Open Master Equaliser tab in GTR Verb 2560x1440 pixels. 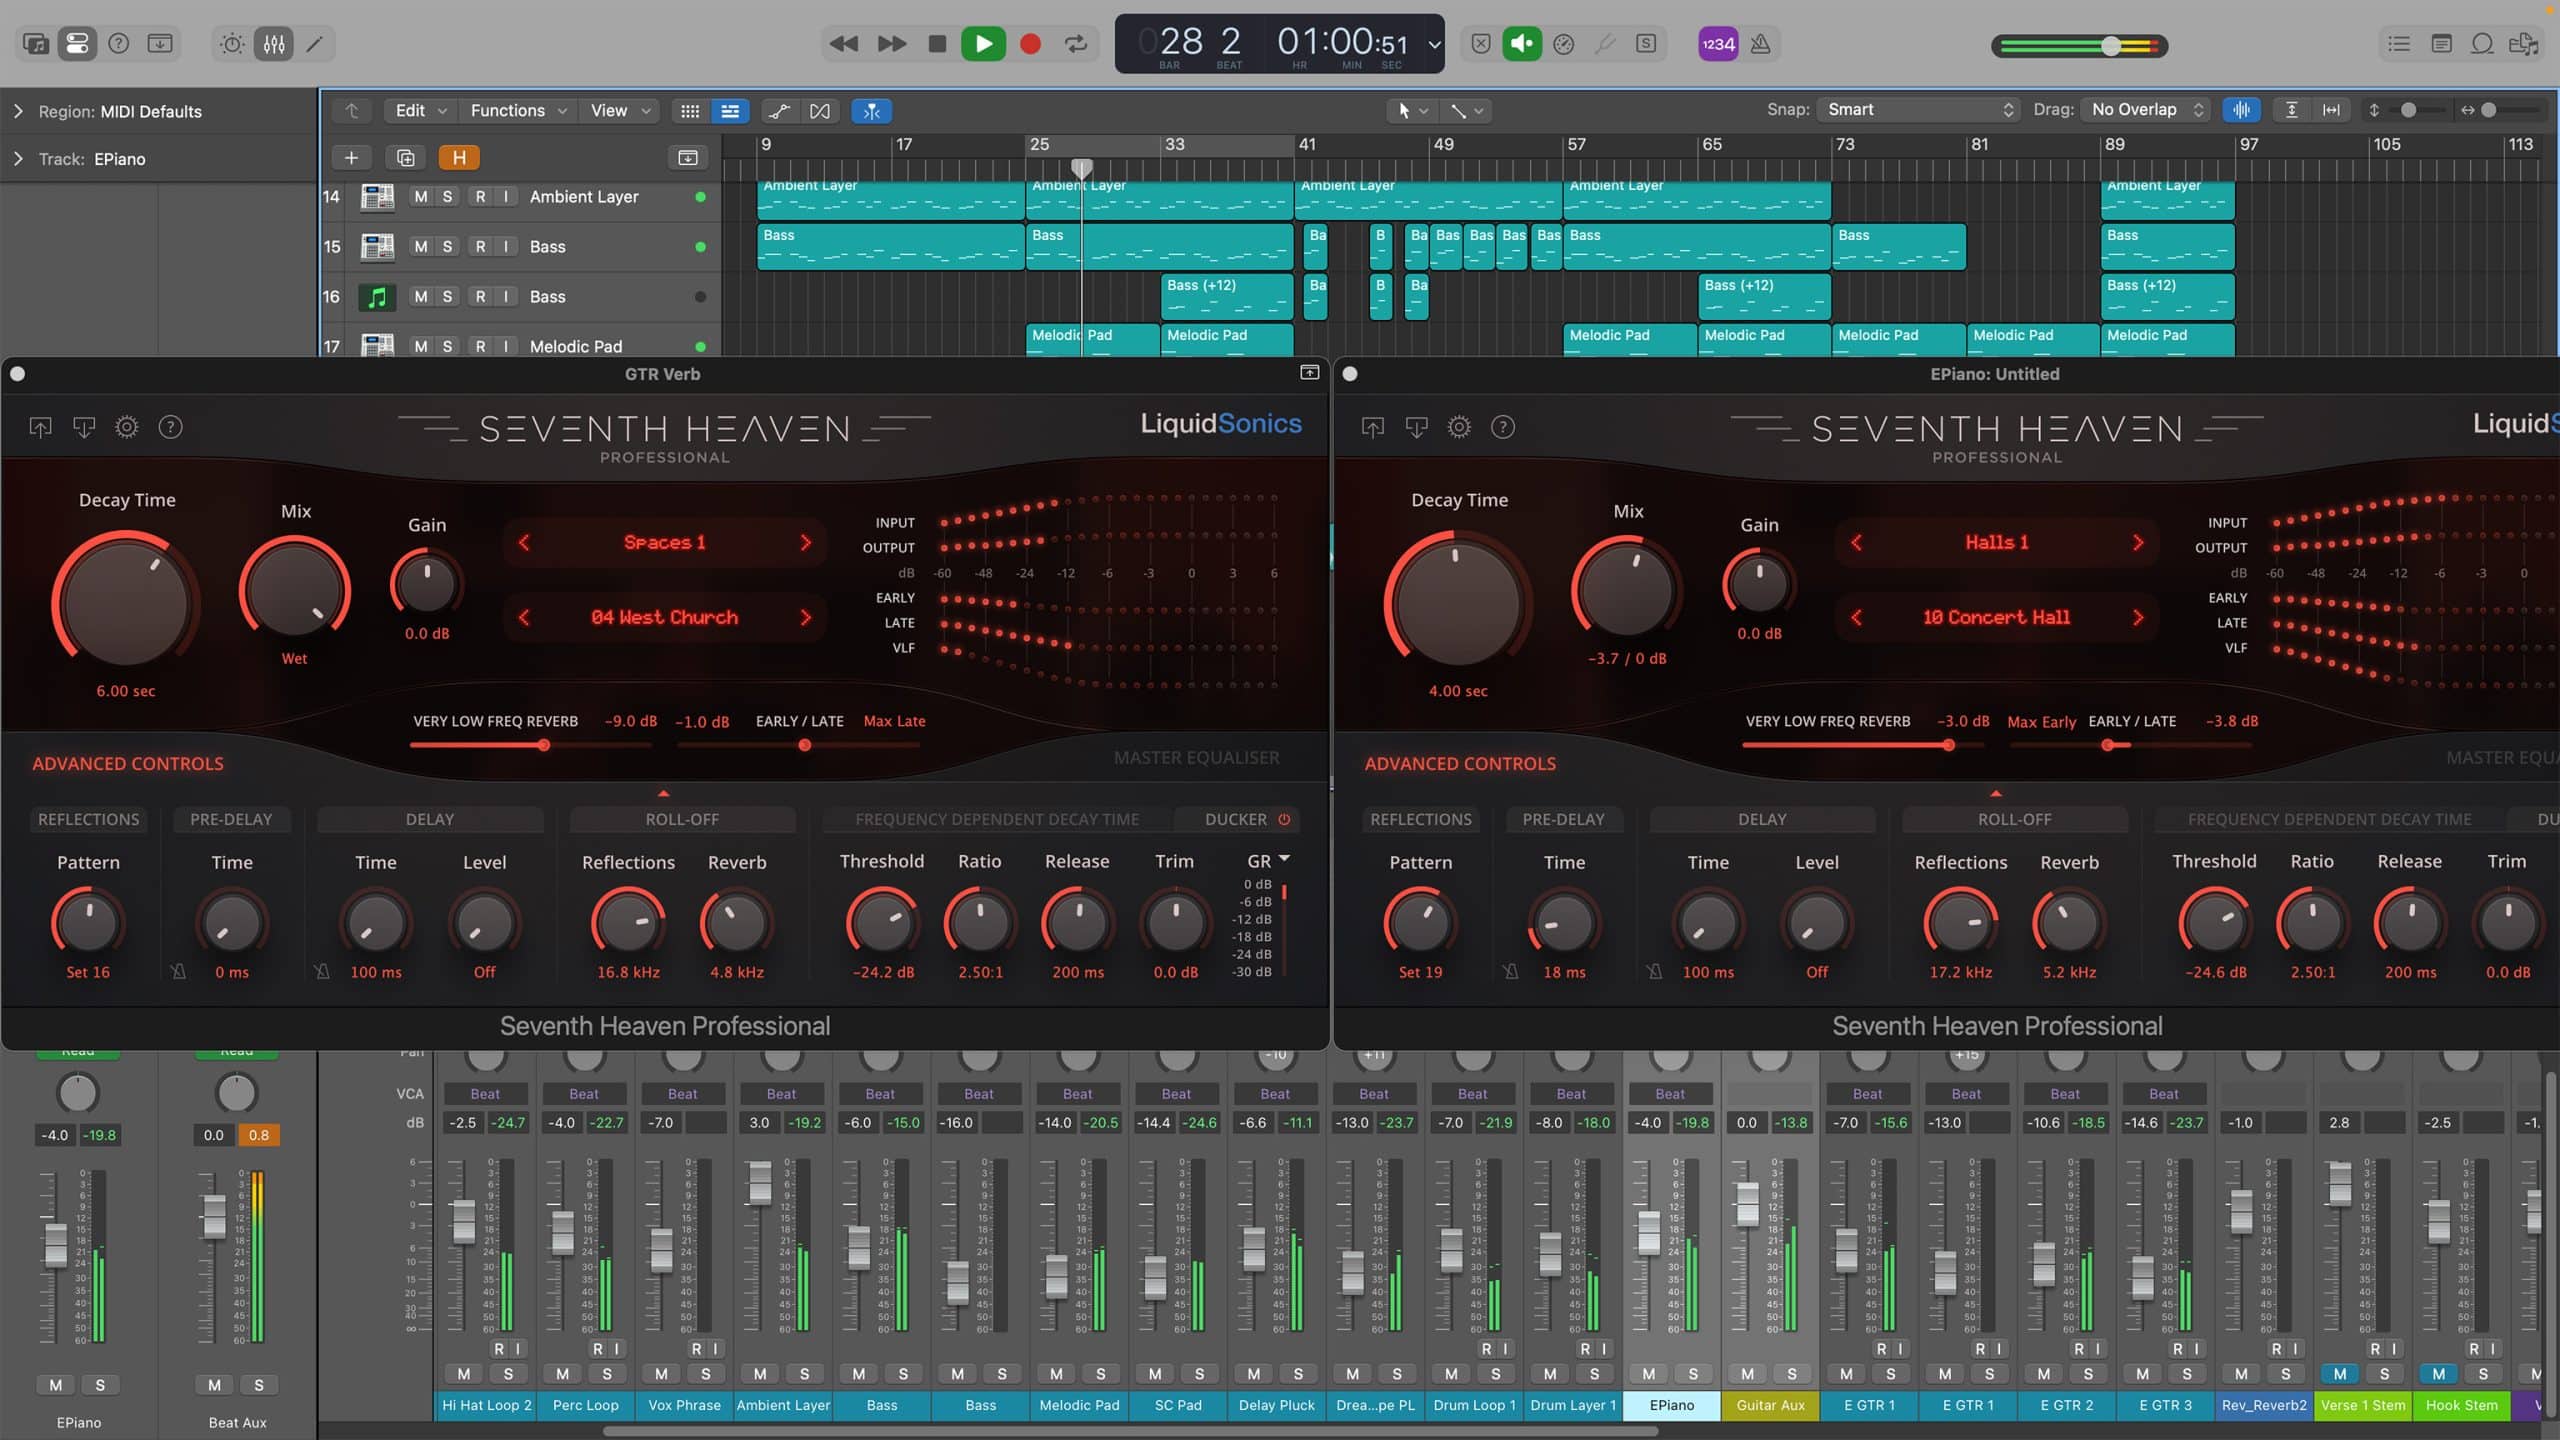1196,758
